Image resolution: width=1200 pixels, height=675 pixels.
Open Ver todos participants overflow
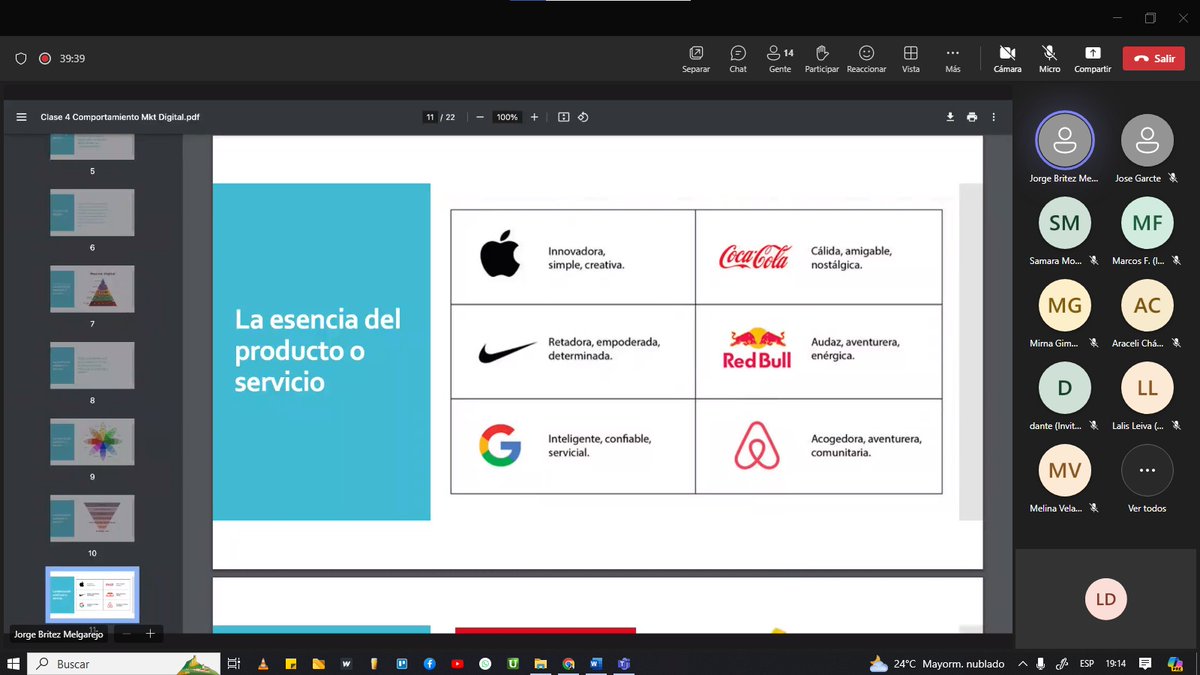pyautogui.click(x=1147, y=471)
